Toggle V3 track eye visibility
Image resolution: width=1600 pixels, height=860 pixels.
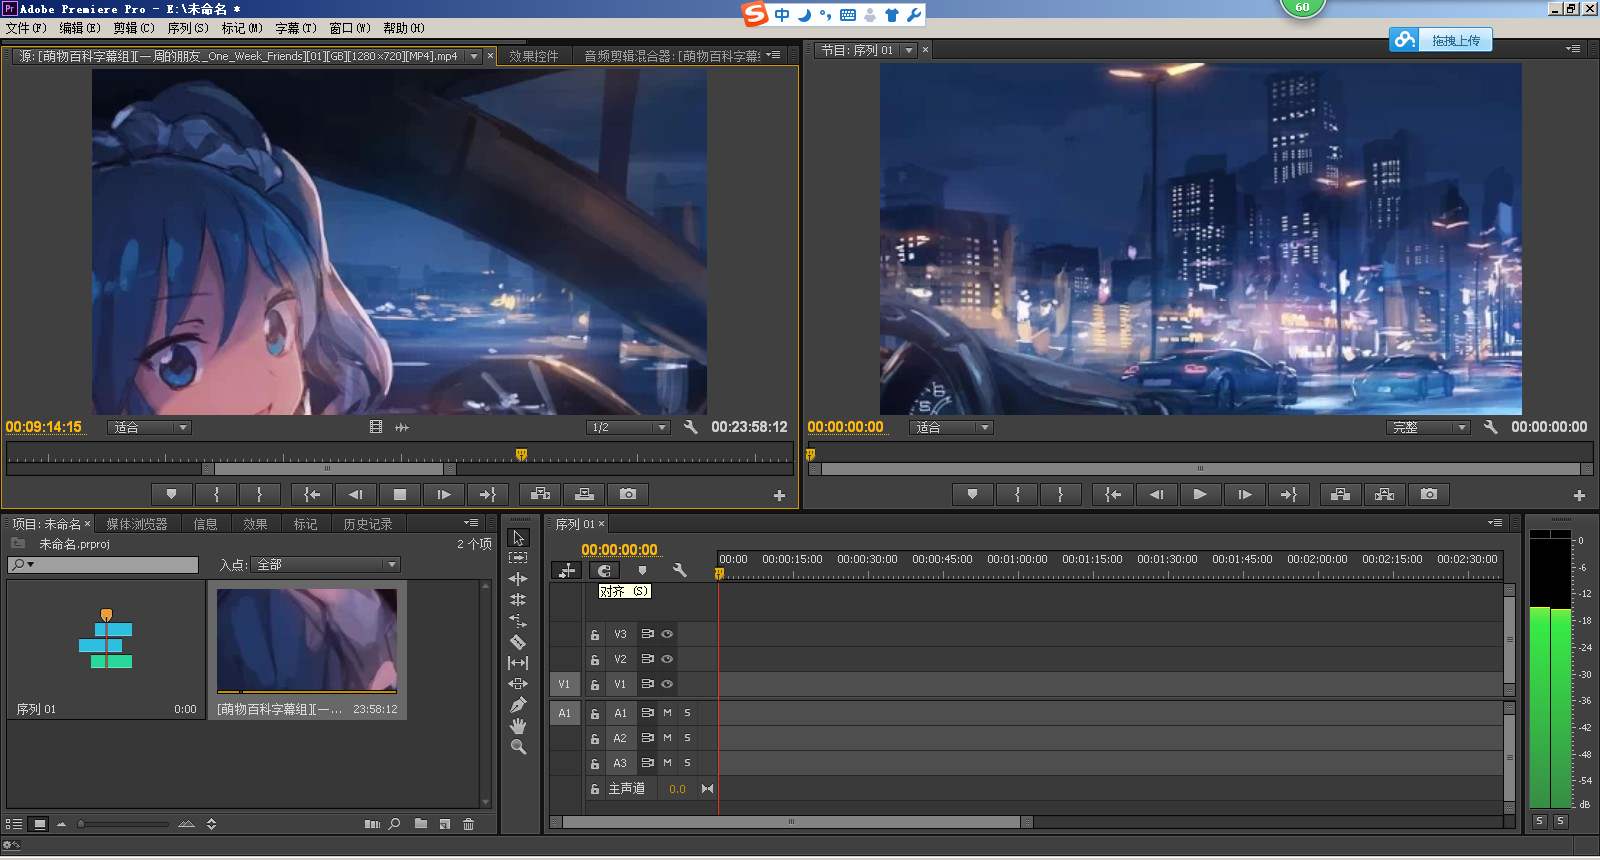[x=667, y=634]
